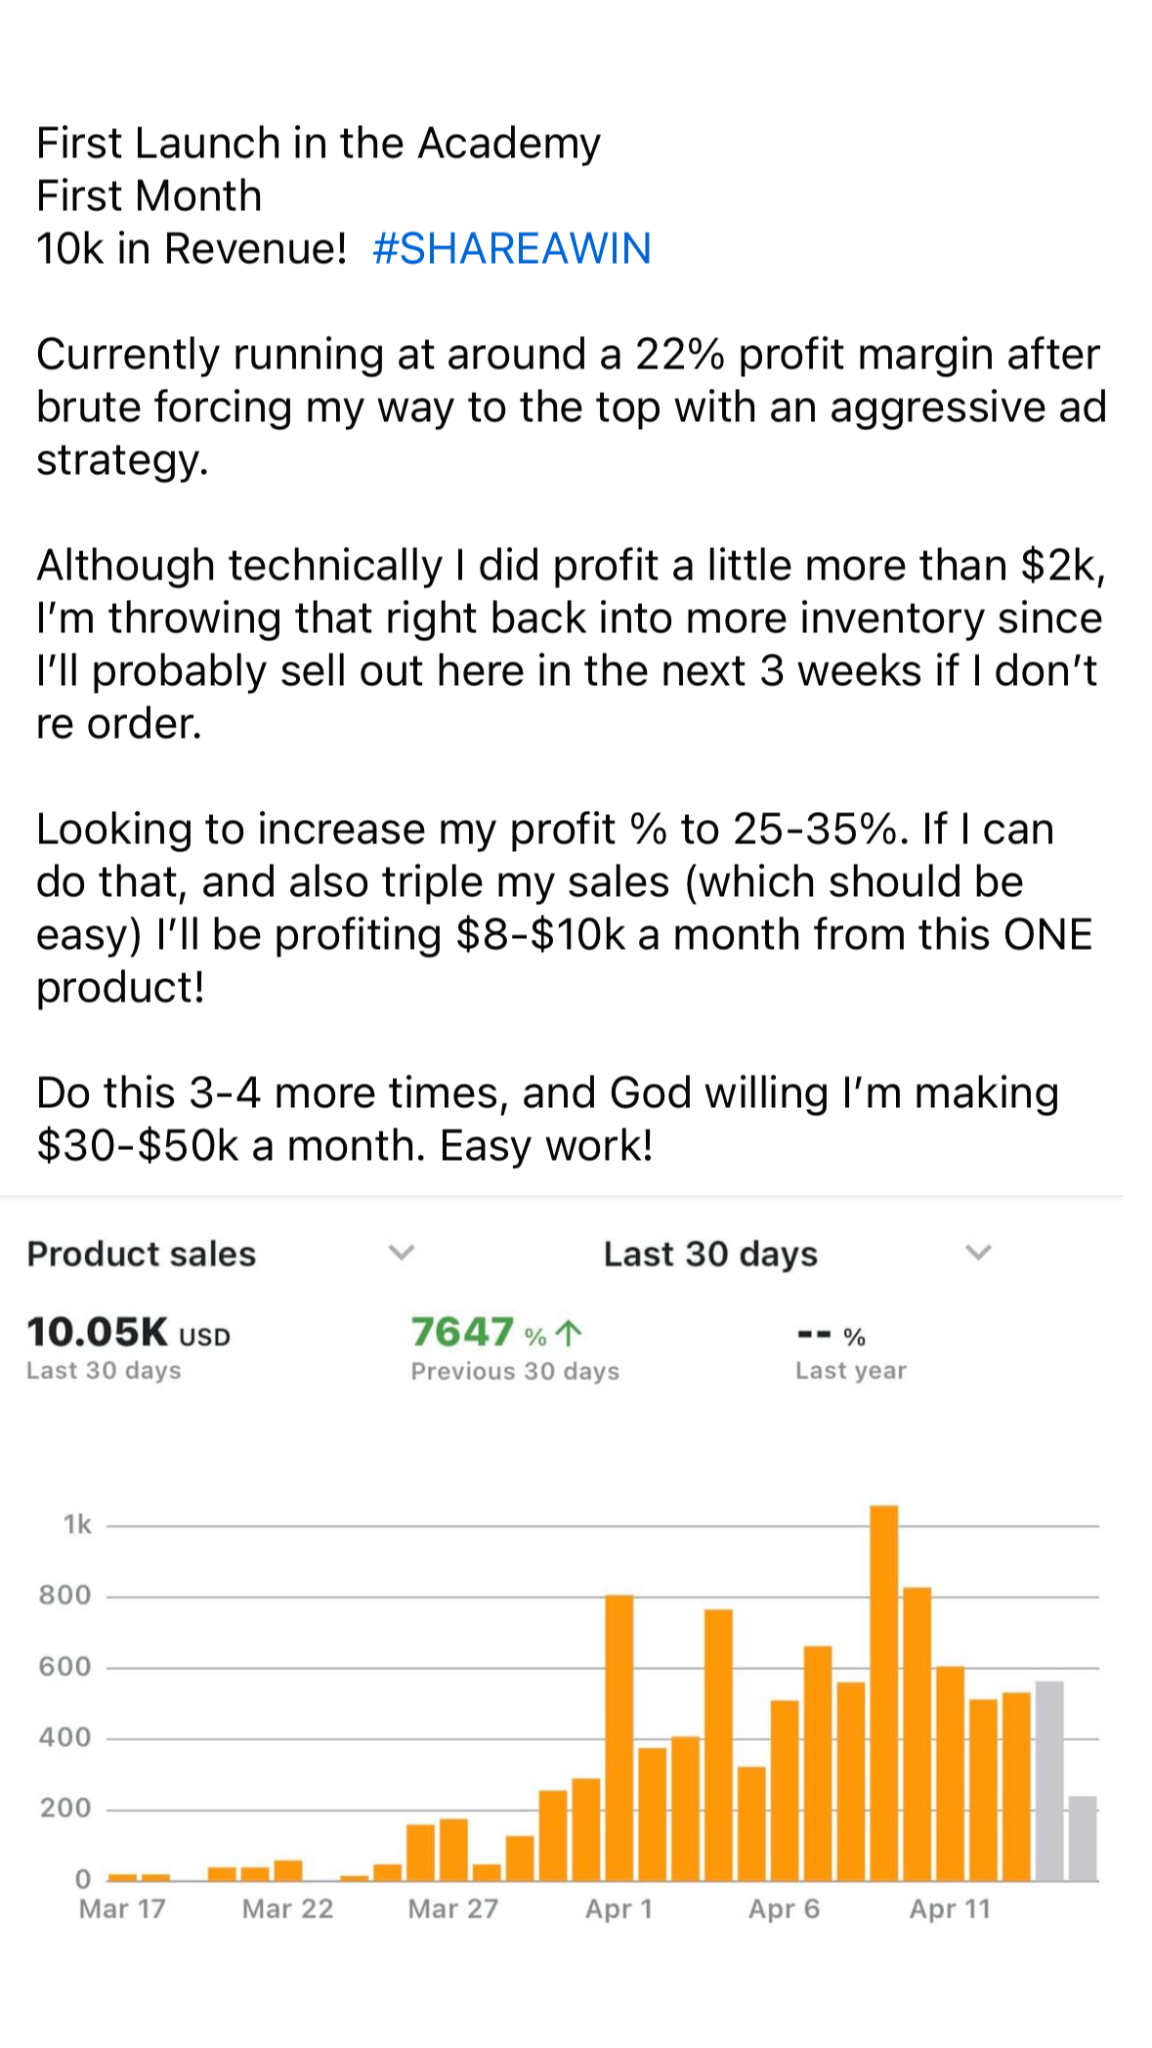Open the #SHAREAWIN hashtag link
Viewport: 1152px width, 2048px height.
(511, 248)
